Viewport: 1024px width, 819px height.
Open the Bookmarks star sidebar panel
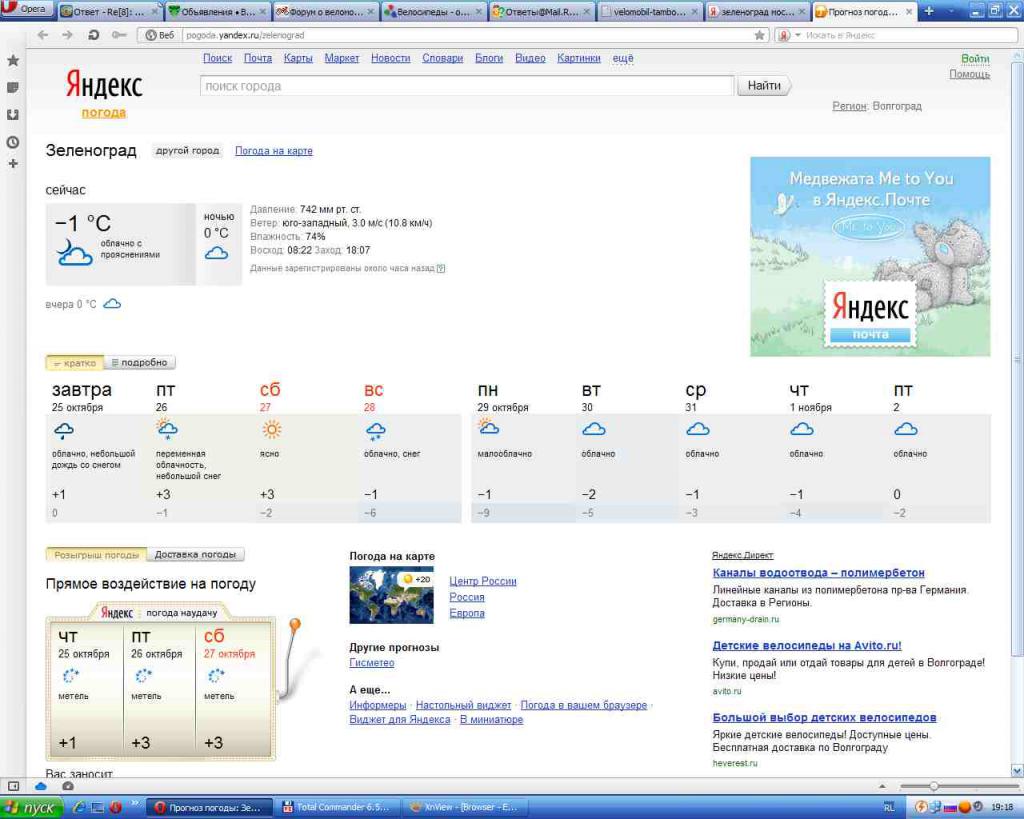(12, 61)
